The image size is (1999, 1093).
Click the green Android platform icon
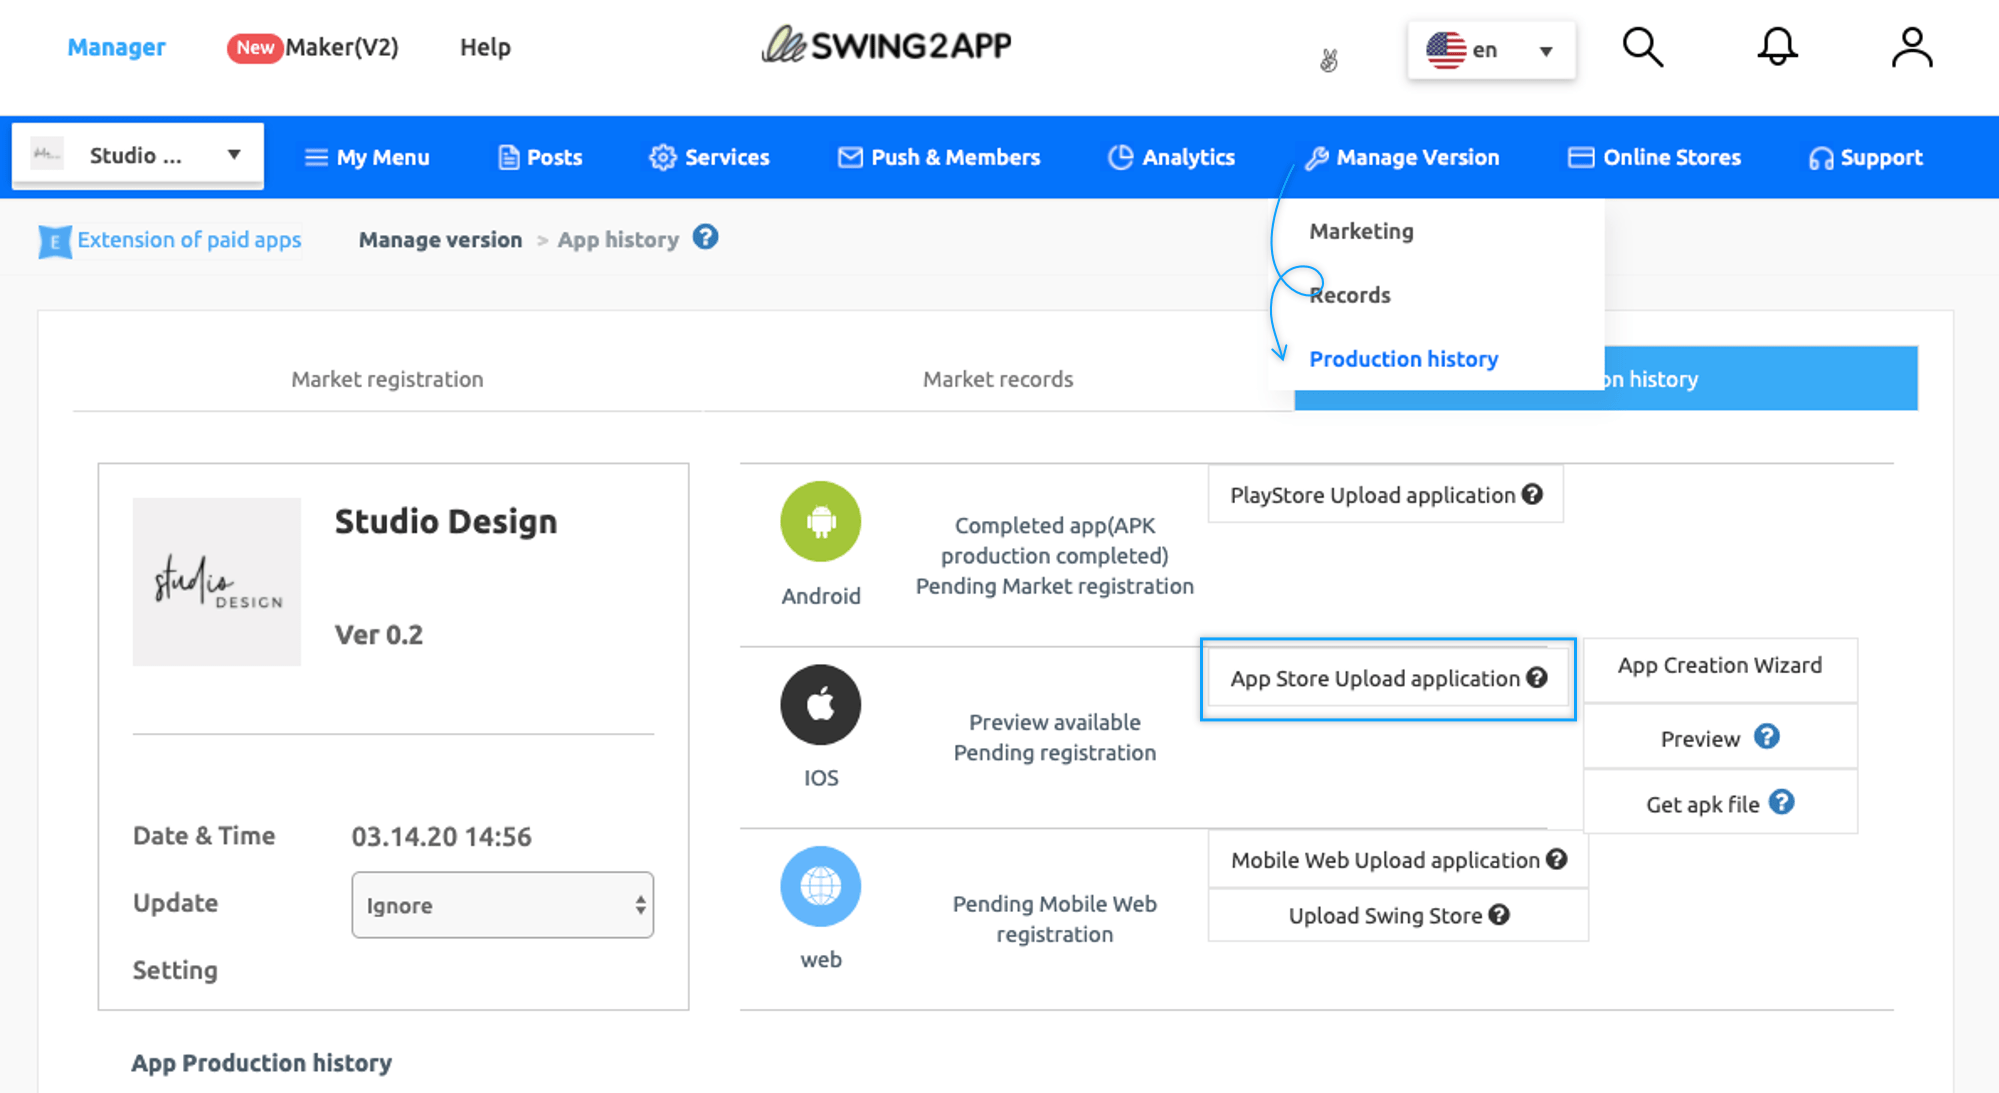(820, 521)
